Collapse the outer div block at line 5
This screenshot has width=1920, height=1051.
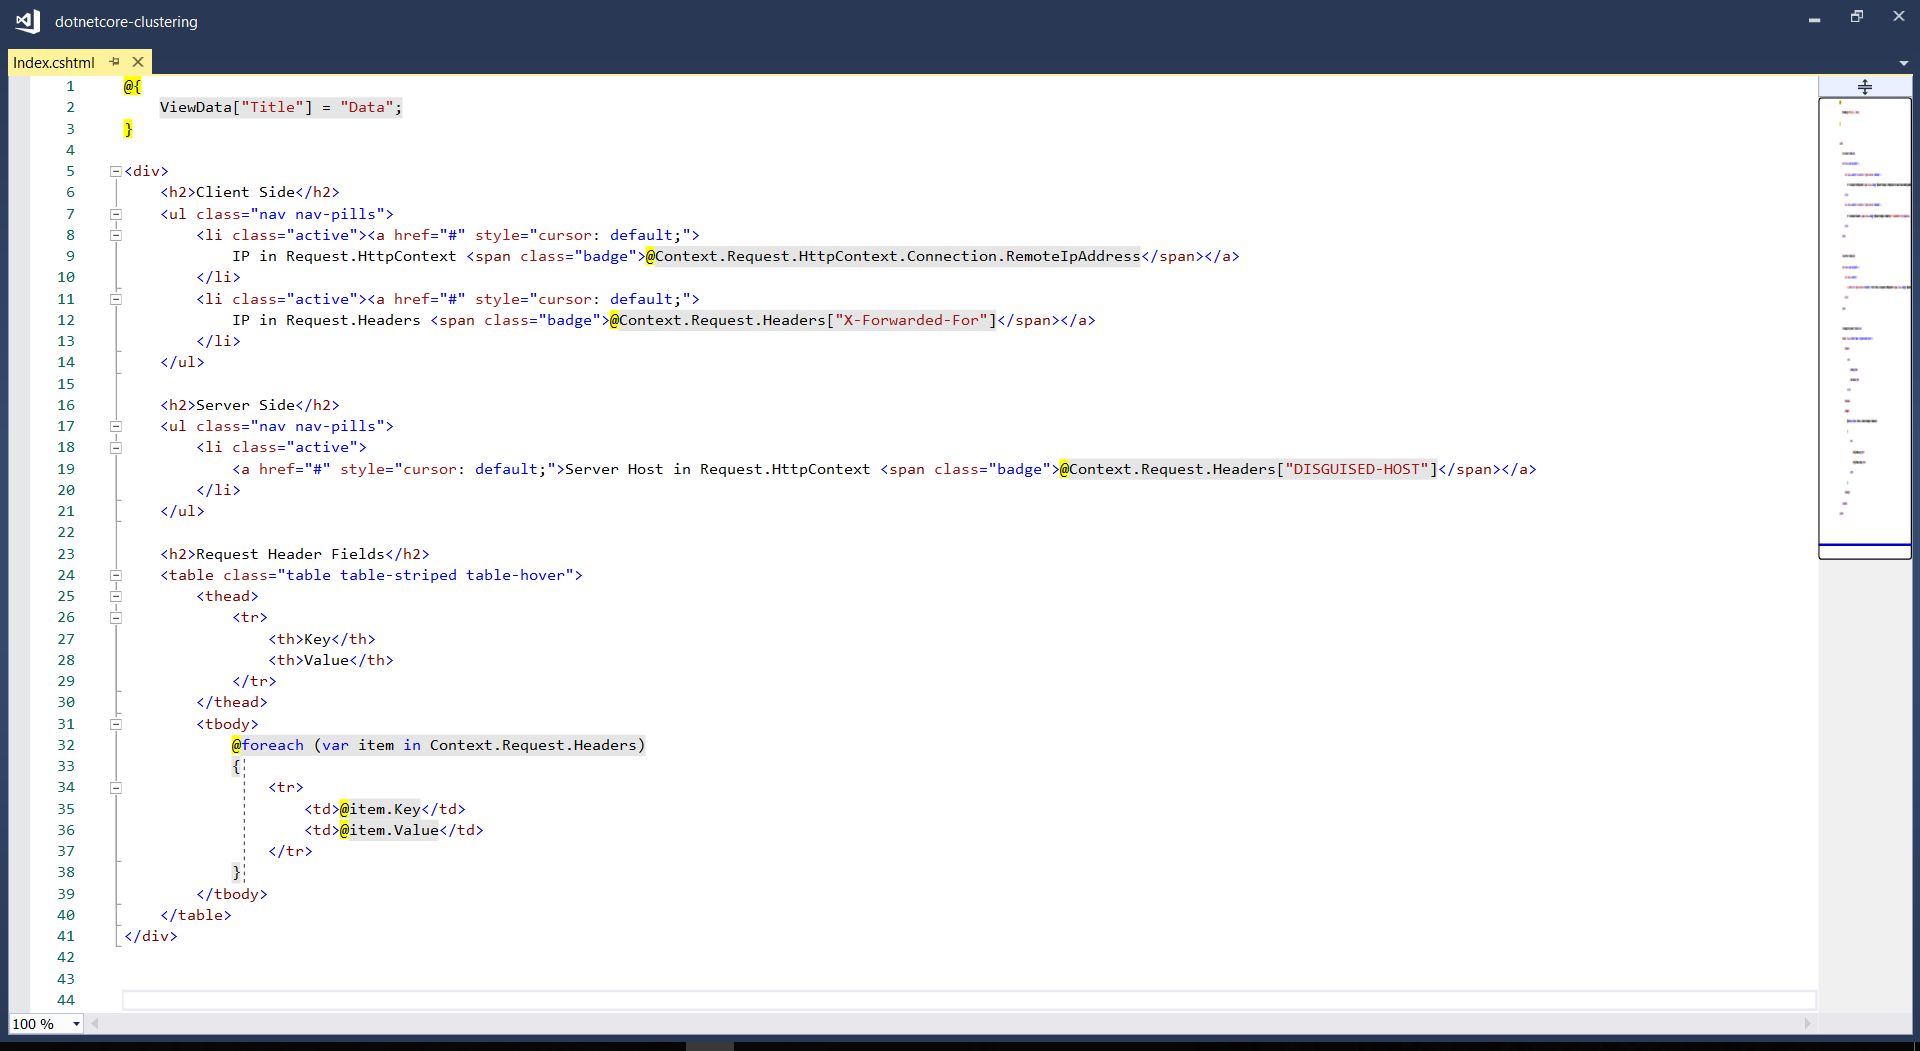116,171
